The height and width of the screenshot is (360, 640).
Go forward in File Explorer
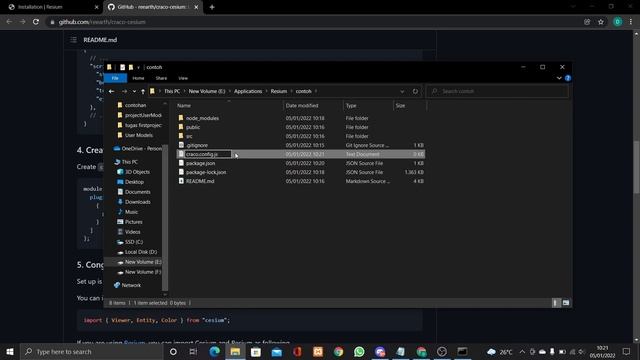pyautogui.click(x=124, y=91)
